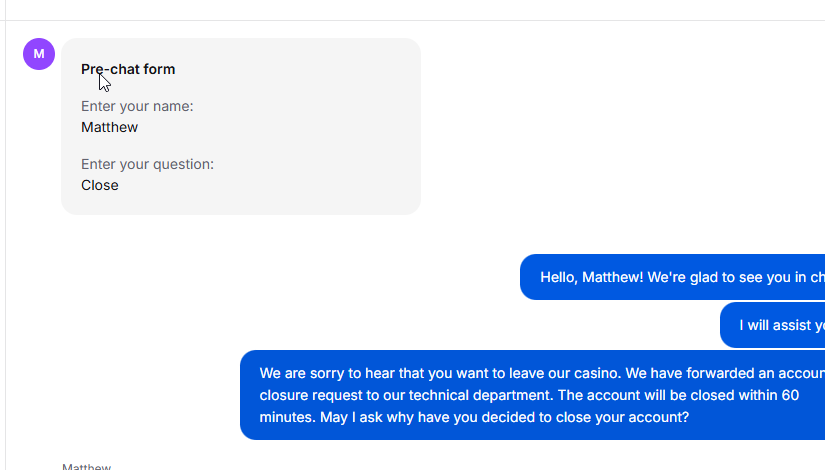Click "We are sorry to hear" opening text
825x470 pixels.
coord(326,373)
